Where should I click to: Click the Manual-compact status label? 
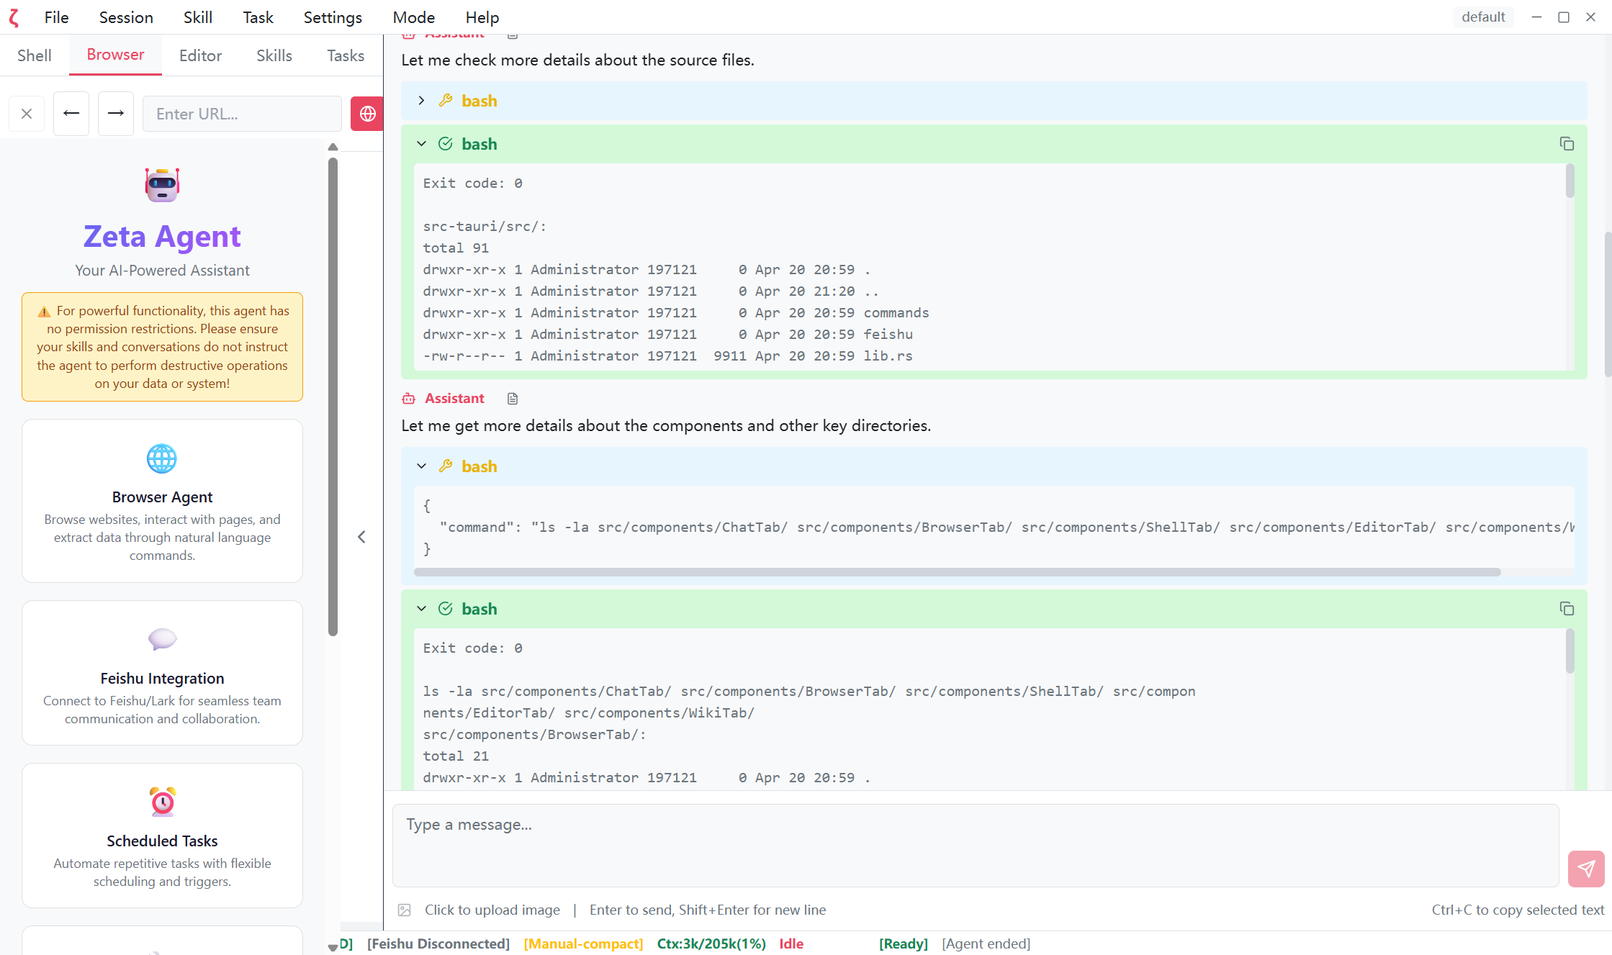pyautogui.click(x=583, y=943)
